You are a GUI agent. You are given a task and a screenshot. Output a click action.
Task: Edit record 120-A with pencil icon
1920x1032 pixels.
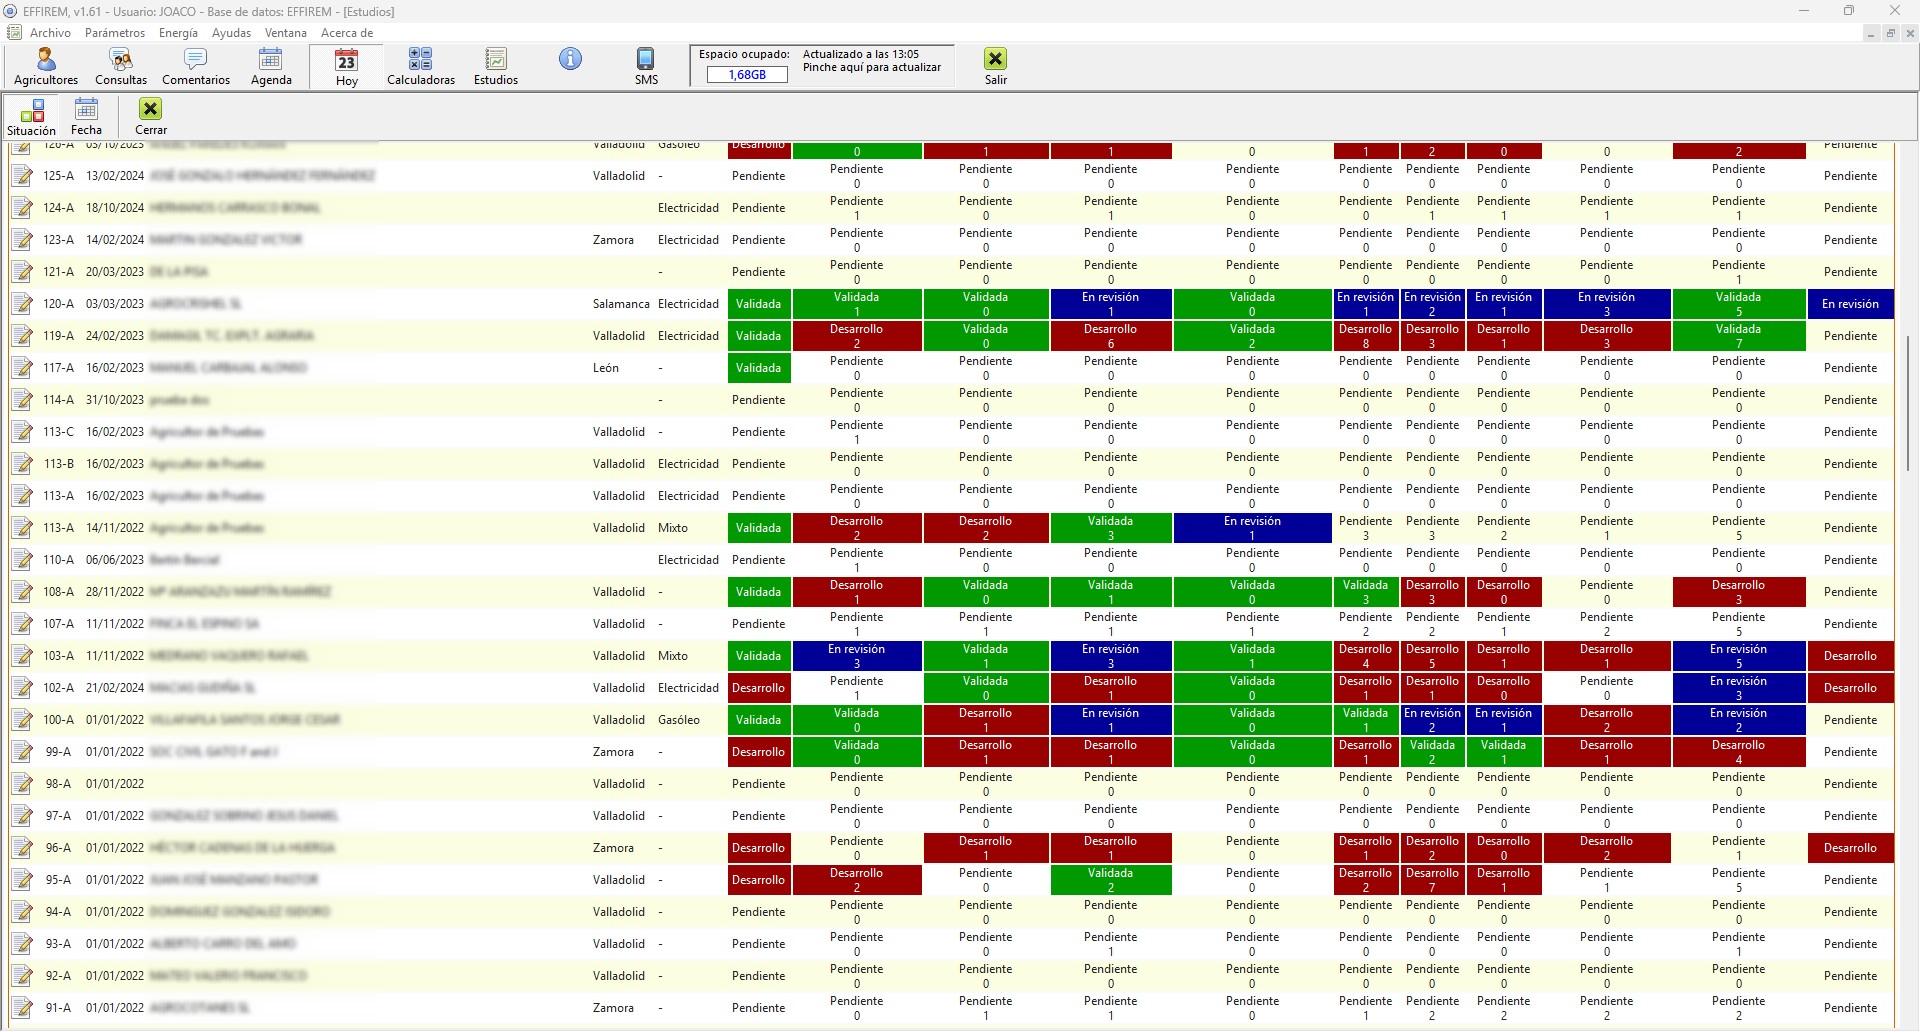coord(22,304)
